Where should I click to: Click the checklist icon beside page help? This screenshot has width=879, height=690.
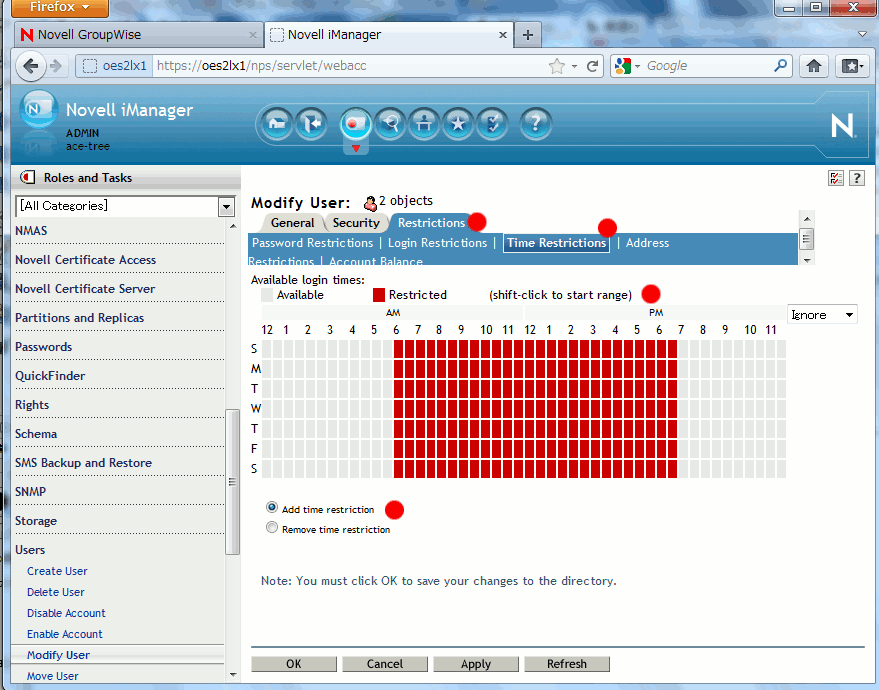coord(836,178)
